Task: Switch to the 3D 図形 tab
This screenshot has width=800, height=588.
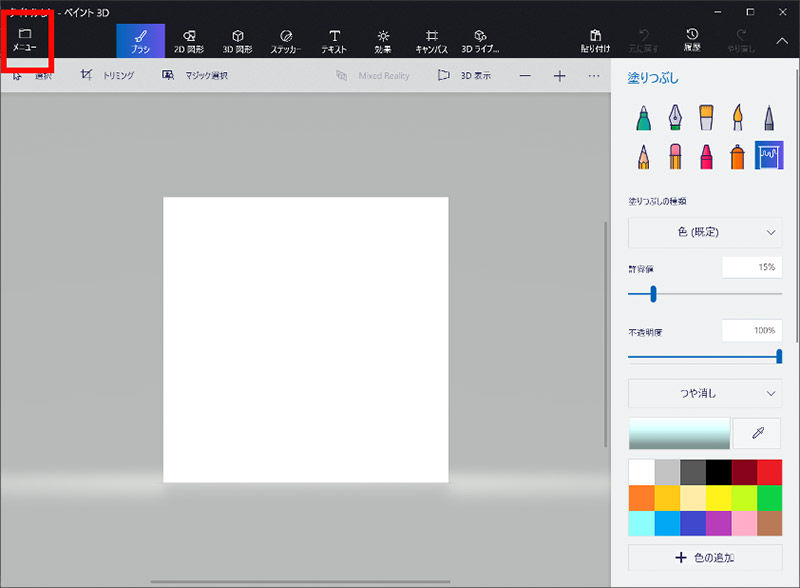Action: coord(236,40)
